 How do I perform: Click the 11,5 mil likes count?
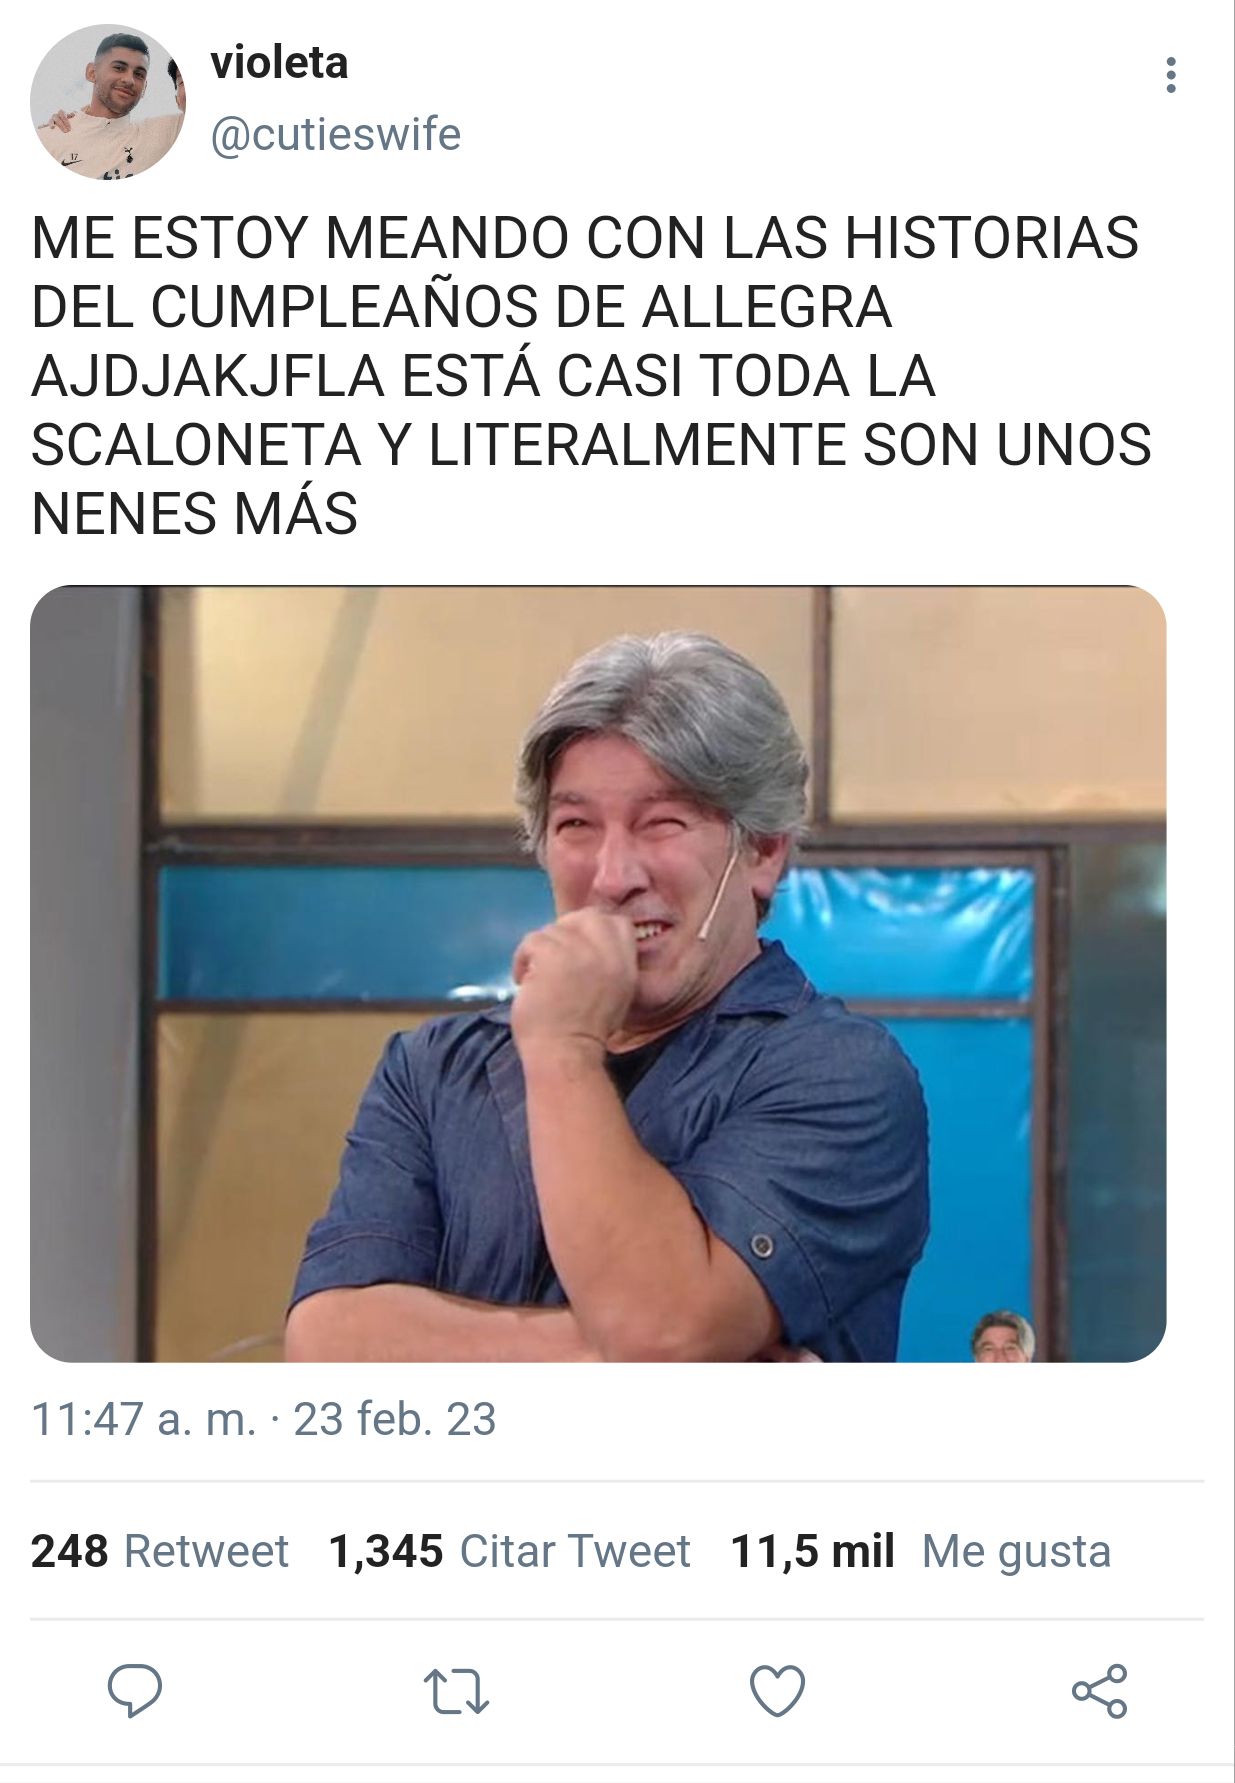(x=813, y=1552)
